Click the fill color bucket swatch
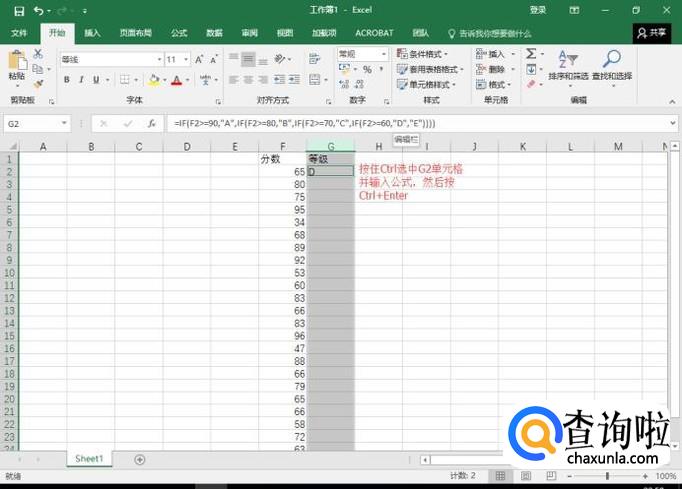Image resolution: width=682 pixels, height=489 pixels. pyautogui.click(x=154, y=80)
